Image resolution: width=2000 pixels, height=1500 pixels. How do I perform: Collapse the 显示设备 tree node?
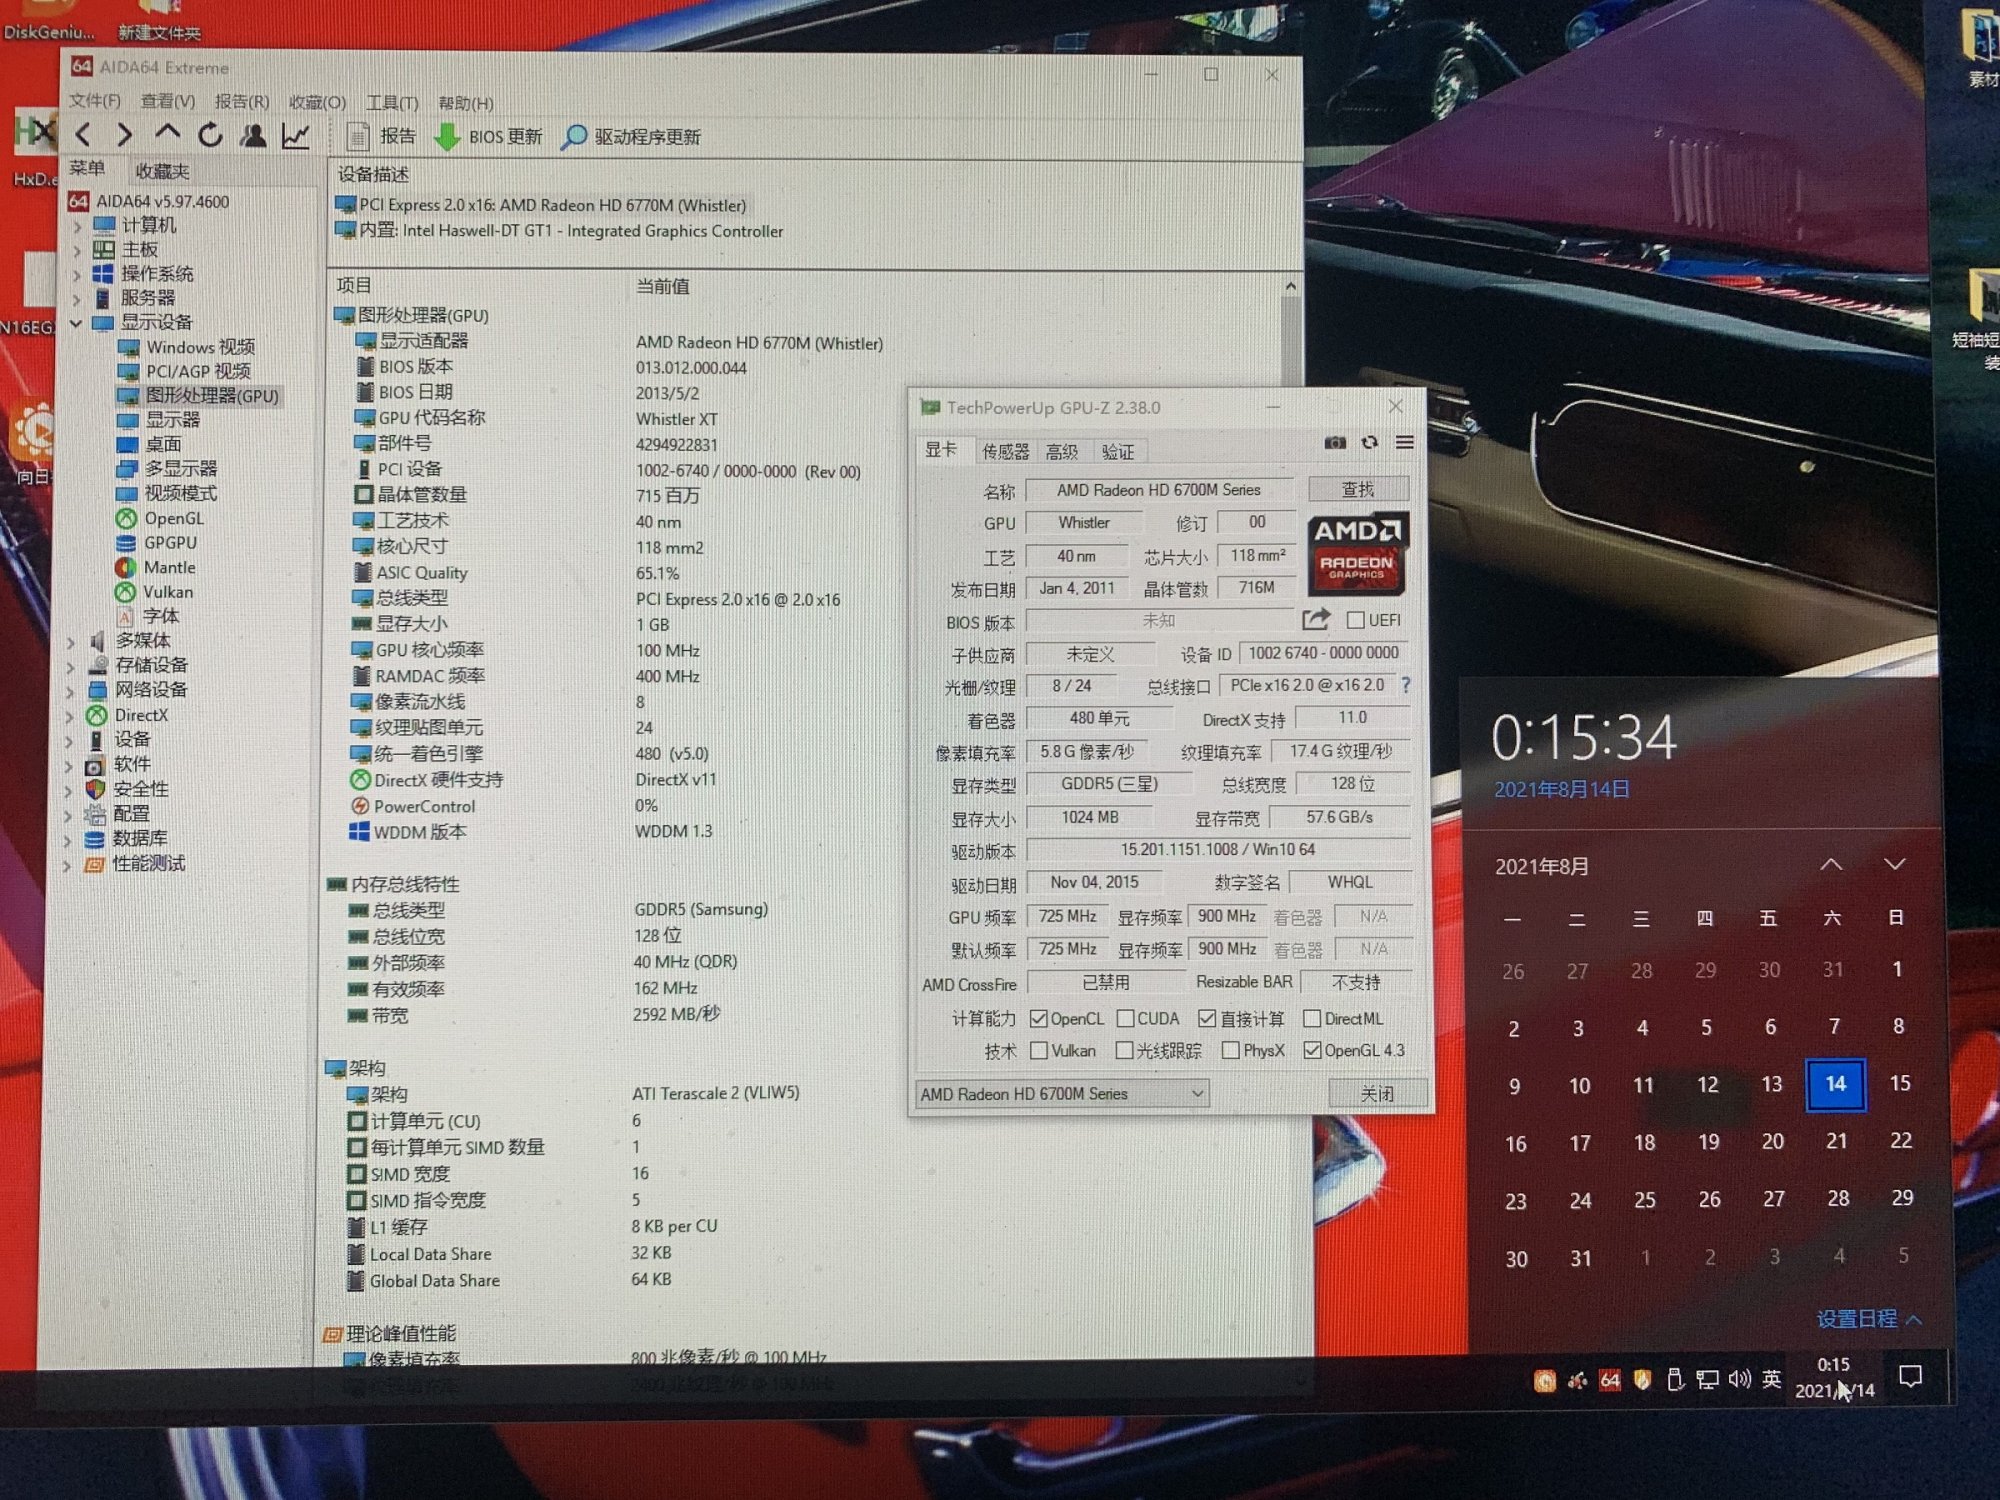[76, 323]
